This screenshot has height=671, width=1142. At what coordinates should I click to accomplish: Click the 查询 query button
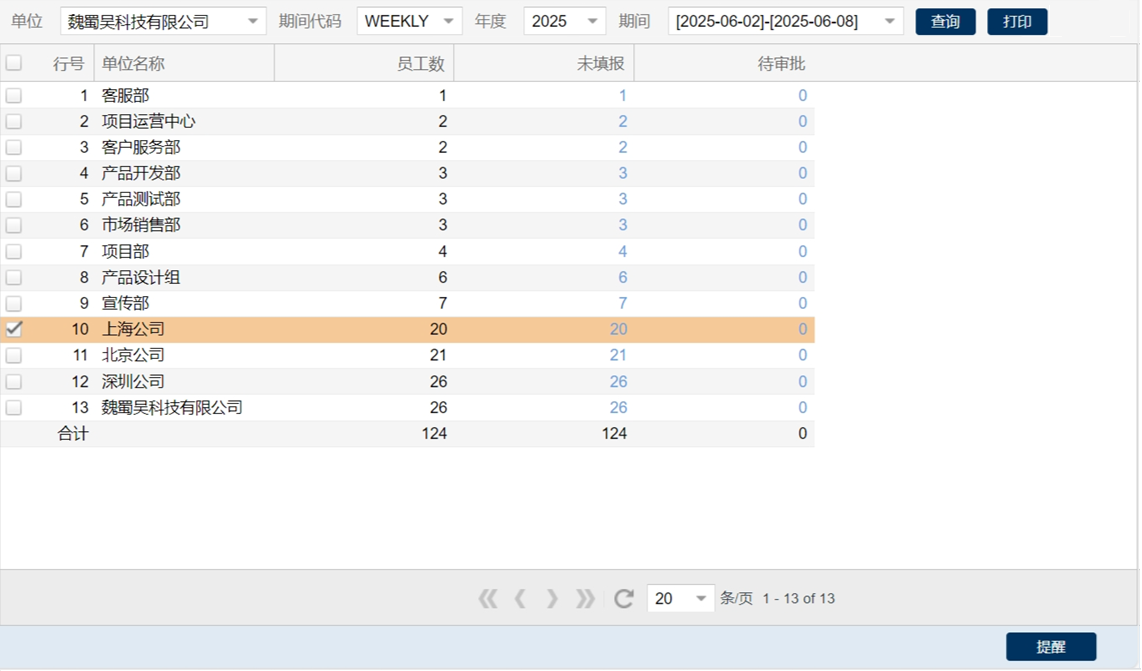pos(945,21)
